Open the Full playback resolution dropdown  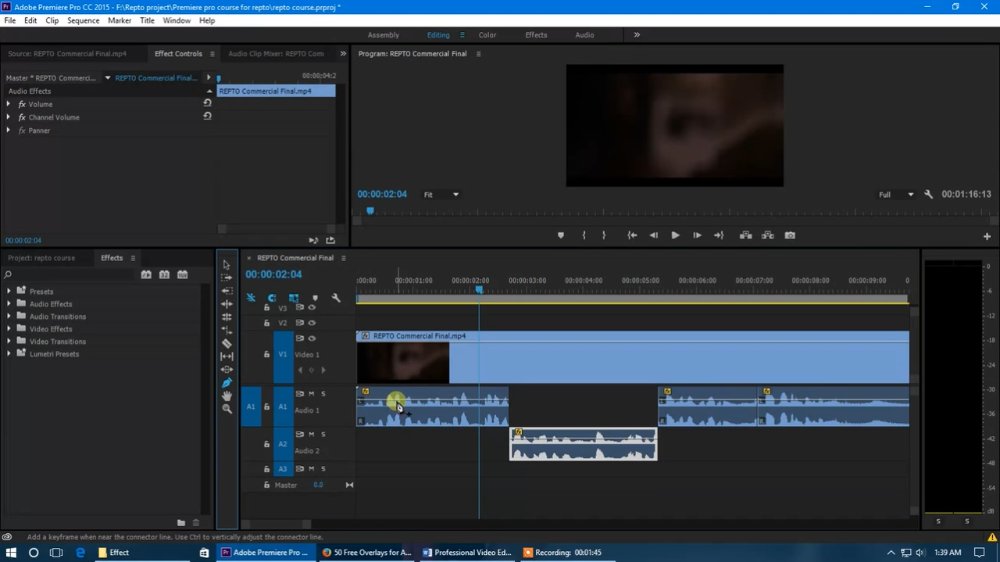pyautogui.click(x=896, y=195)
